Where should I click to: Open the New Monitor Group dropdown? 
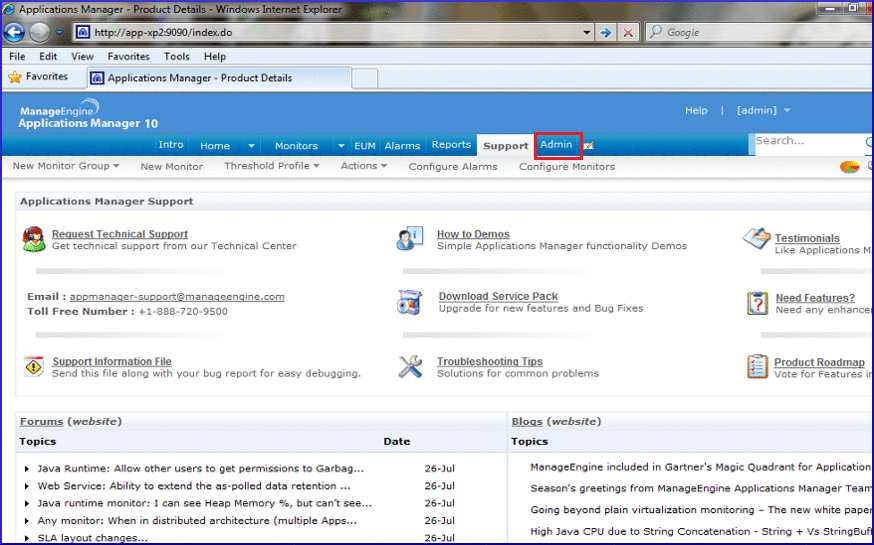66,166
